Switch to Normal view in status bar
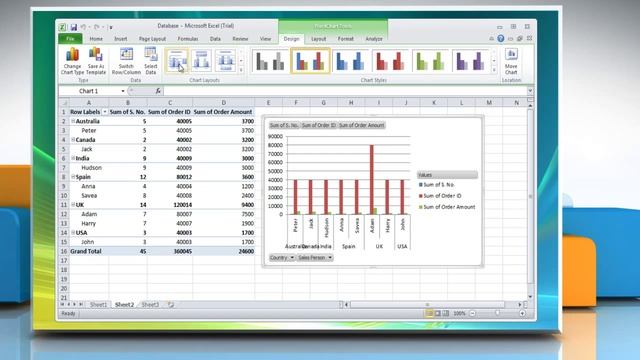The width and height of the screenshot is (640, 360). click(x=429, y=313)
